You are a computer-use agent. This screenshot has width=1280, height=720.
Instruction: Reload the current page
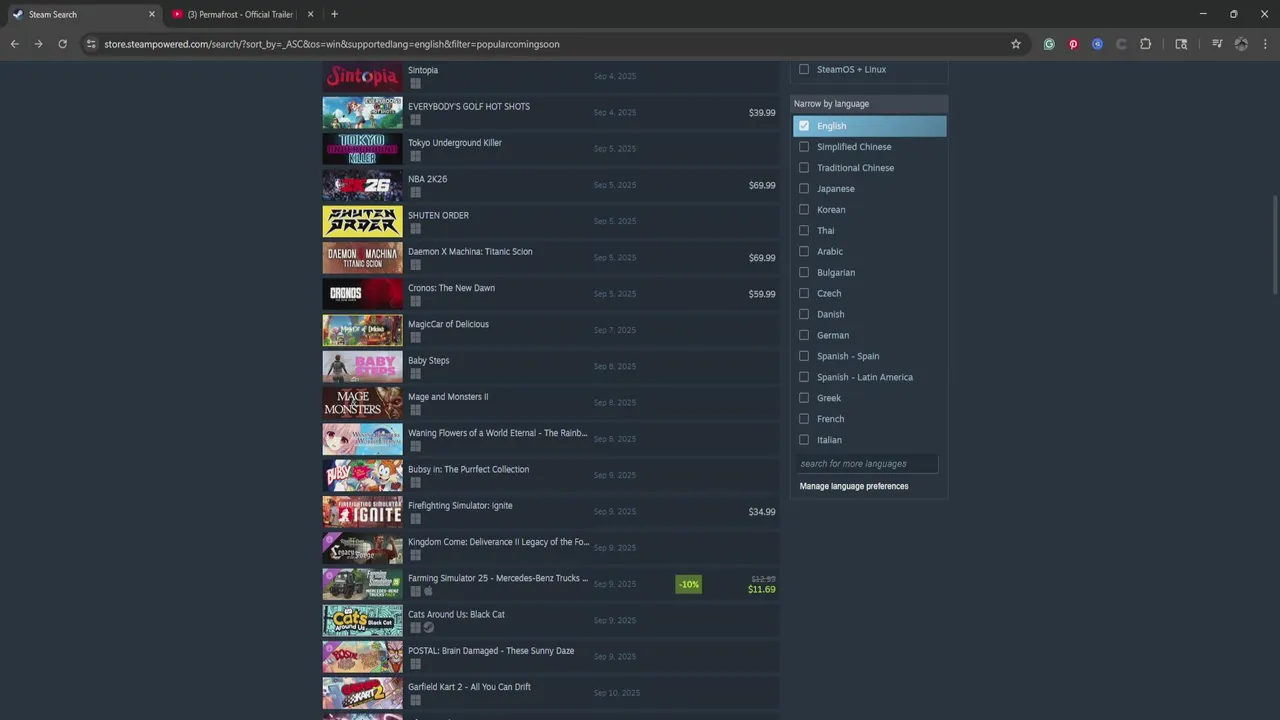(62, 44)
